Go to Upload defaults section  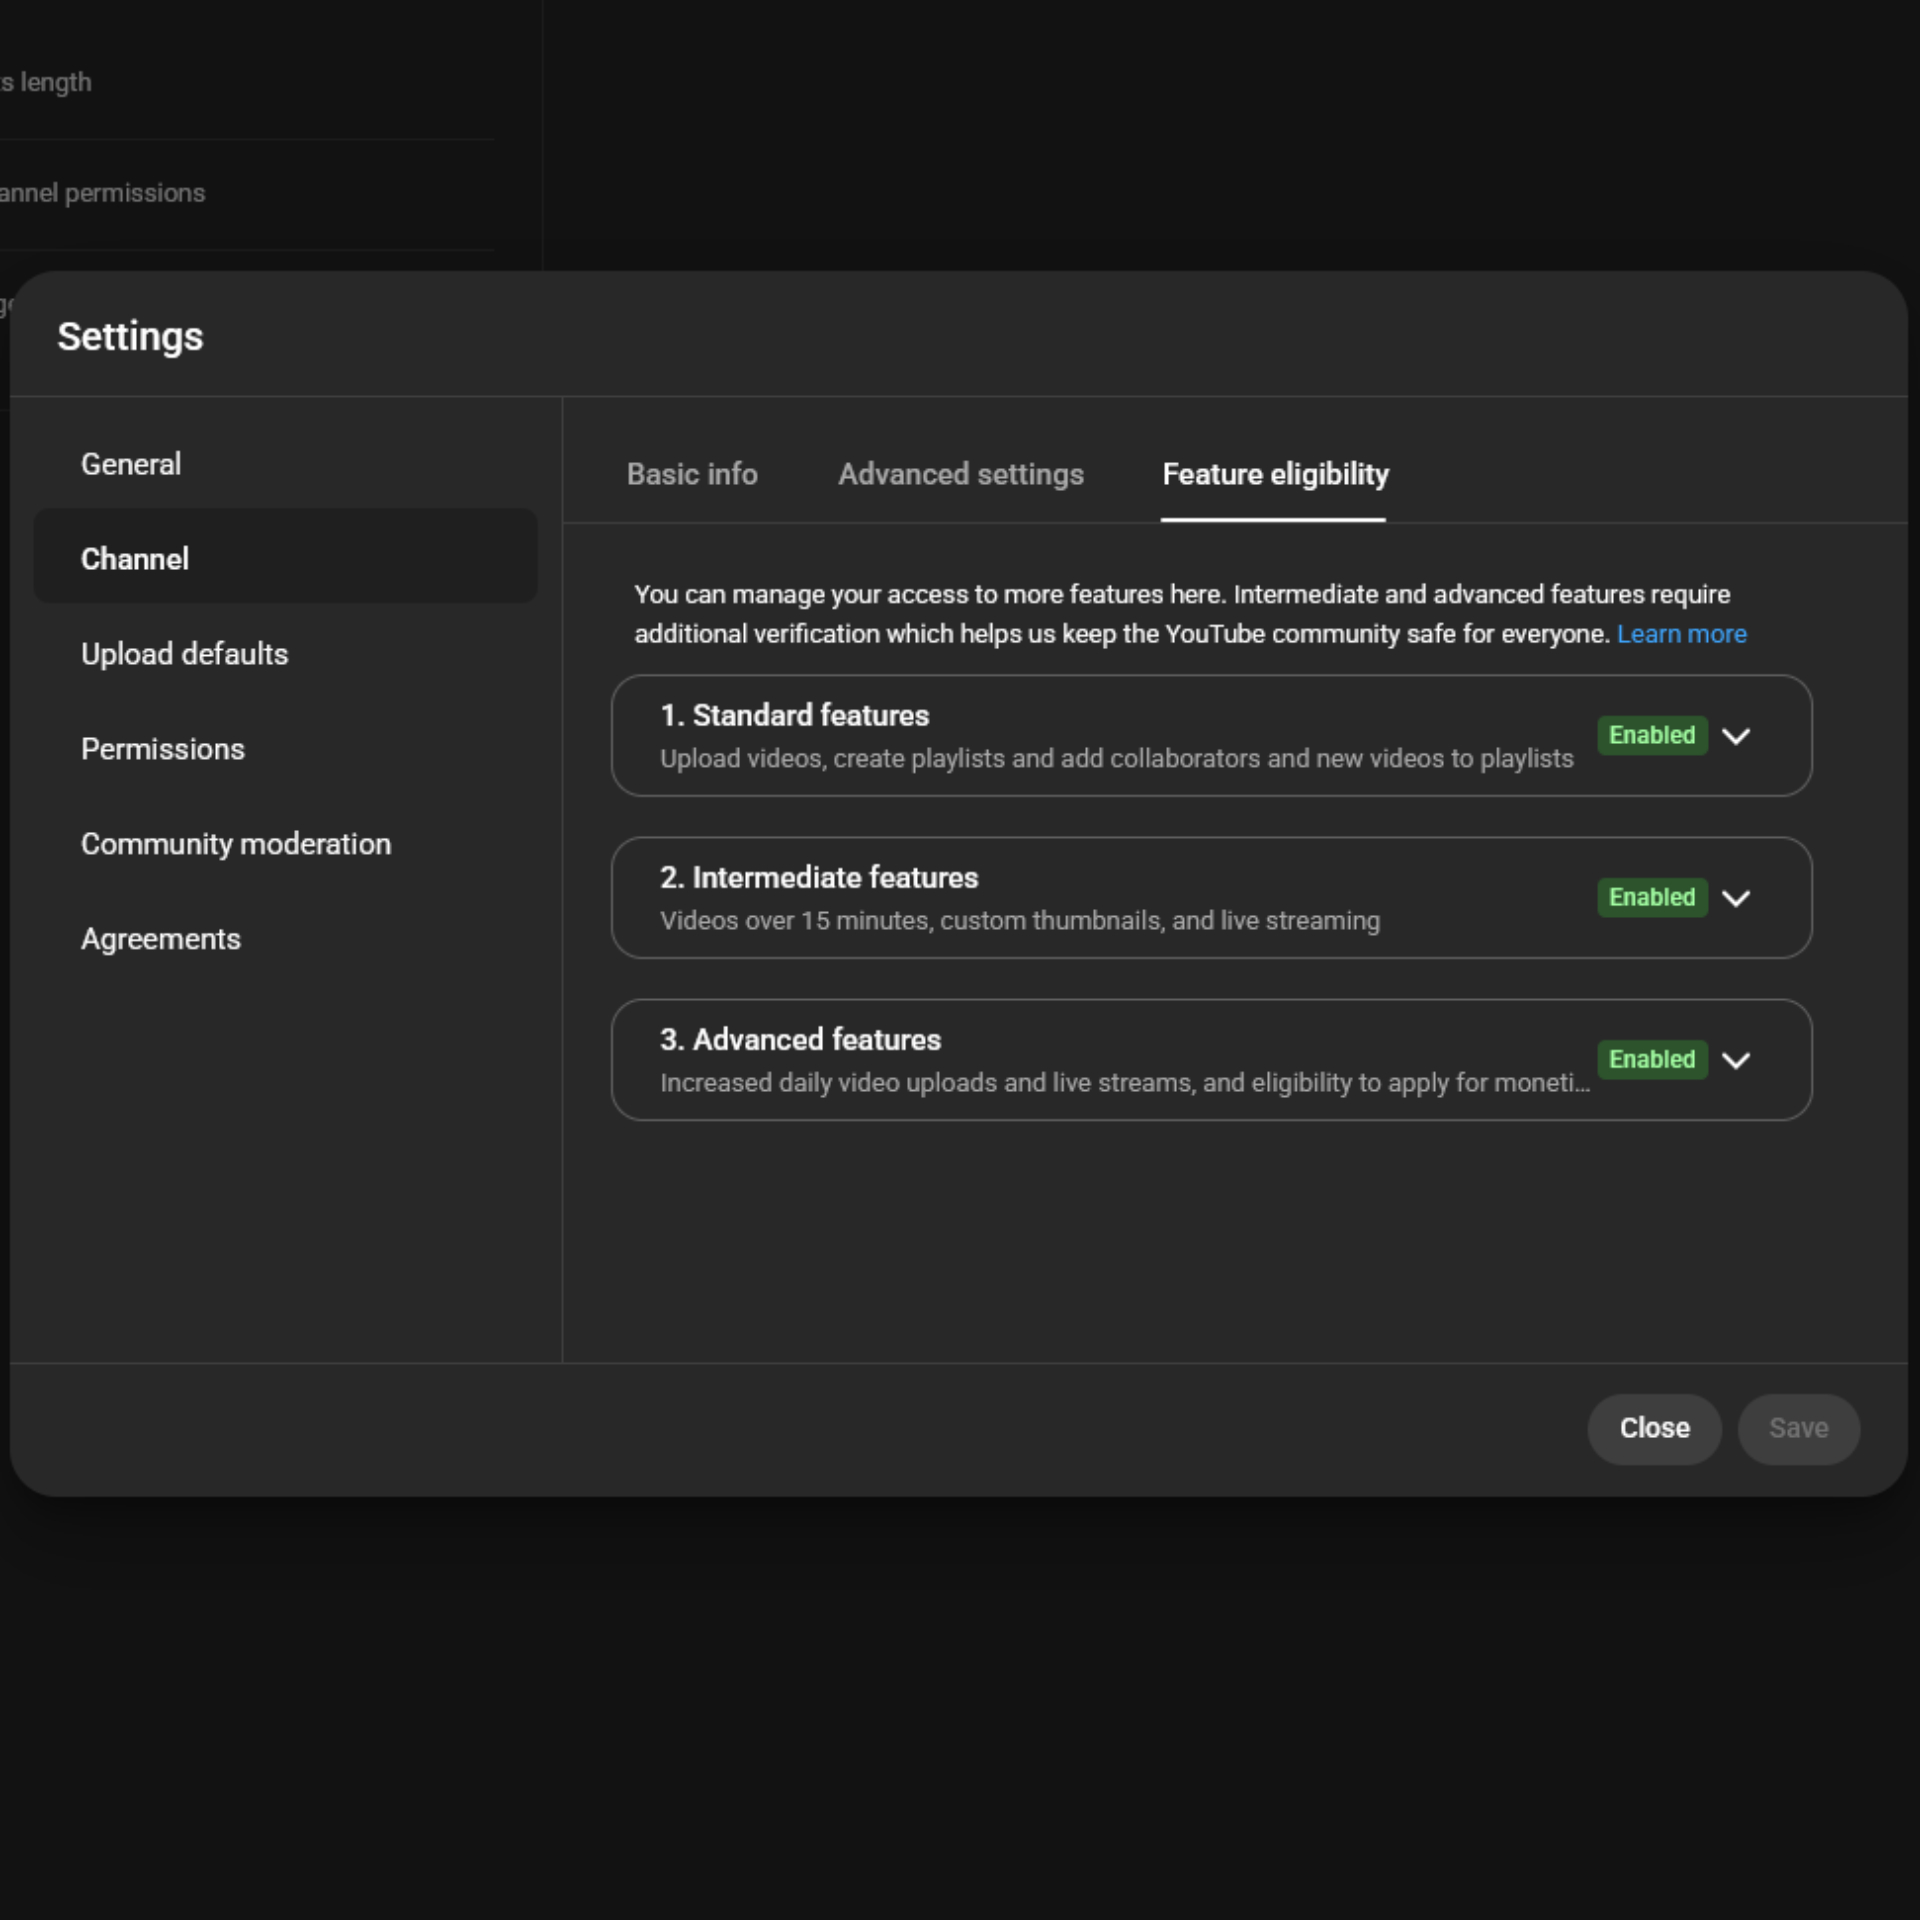[184, 654]
